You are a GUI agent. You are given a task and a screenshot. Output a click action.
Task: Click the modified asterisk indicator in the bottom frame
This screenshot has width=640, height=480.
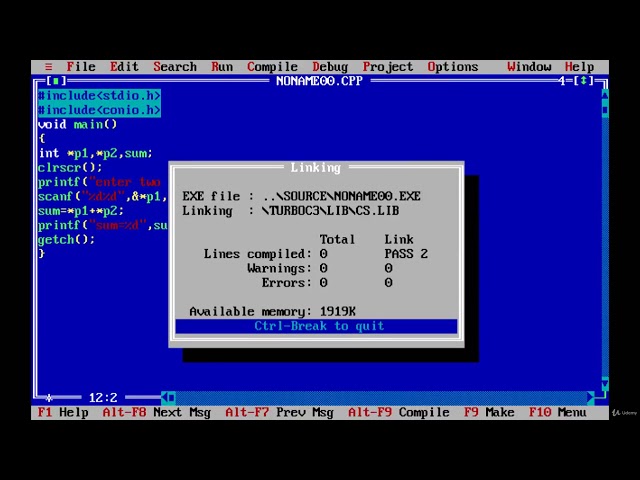(x=49, y=397)
